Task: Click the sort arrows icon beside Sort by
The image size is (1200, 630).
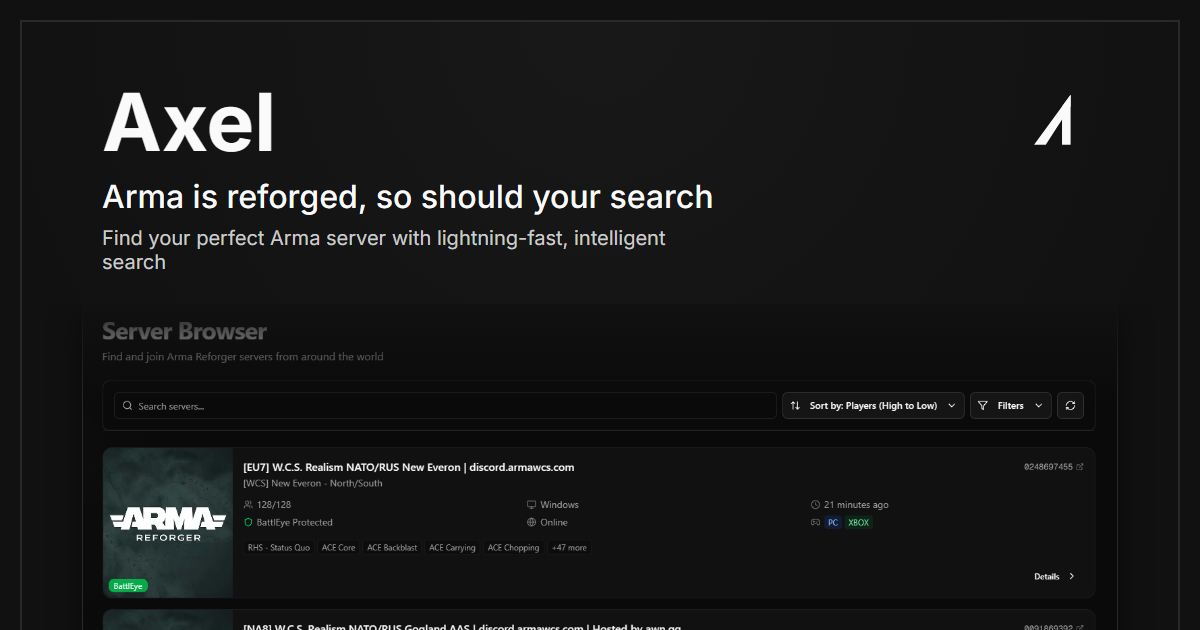Action: tap(794, 405)
